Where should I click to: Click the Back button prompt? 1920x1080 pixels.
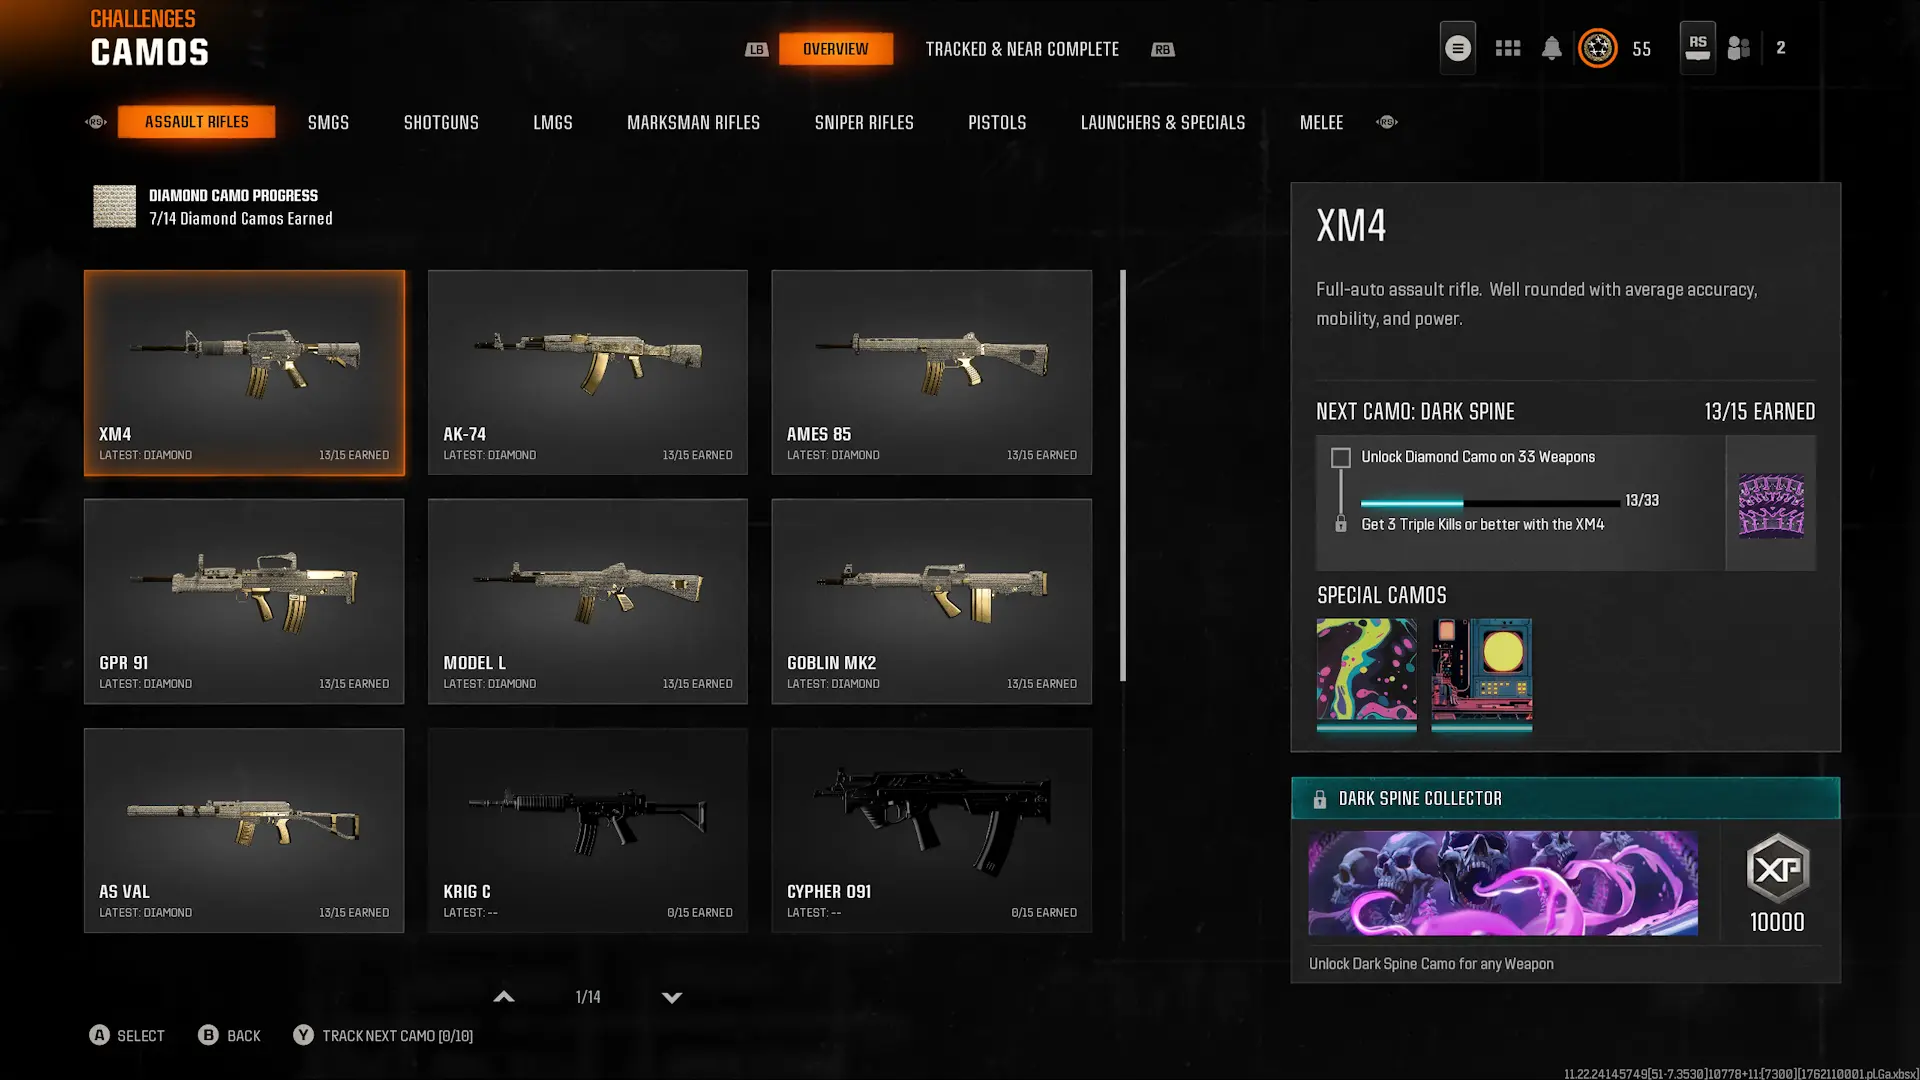coord(230,1036)
